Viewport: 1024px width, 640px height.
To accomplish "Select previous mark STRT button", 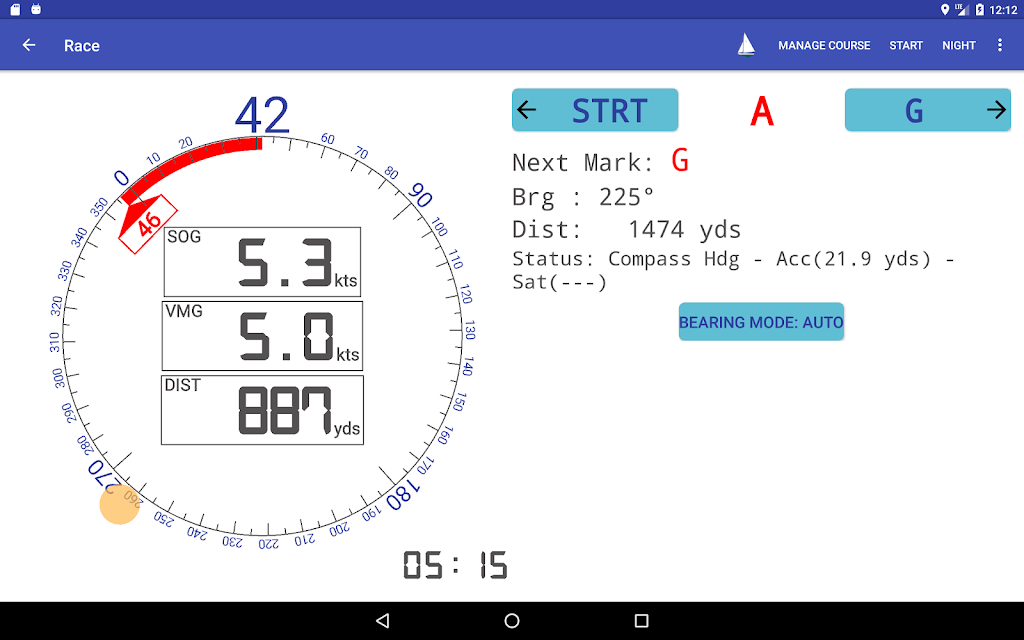I will [x=595, y=110].
